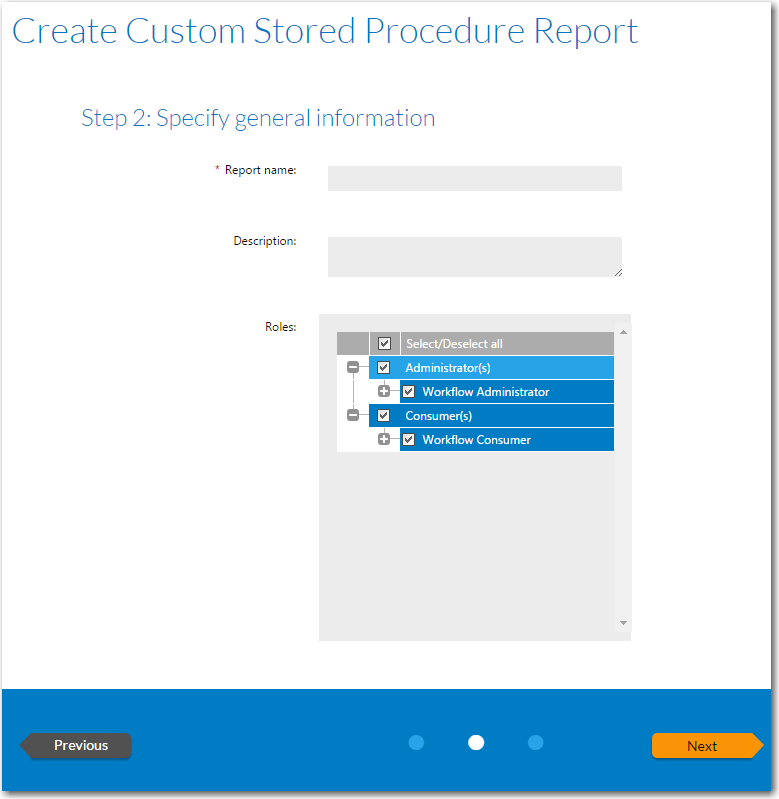Go back with the Previous button

point(77,745)
